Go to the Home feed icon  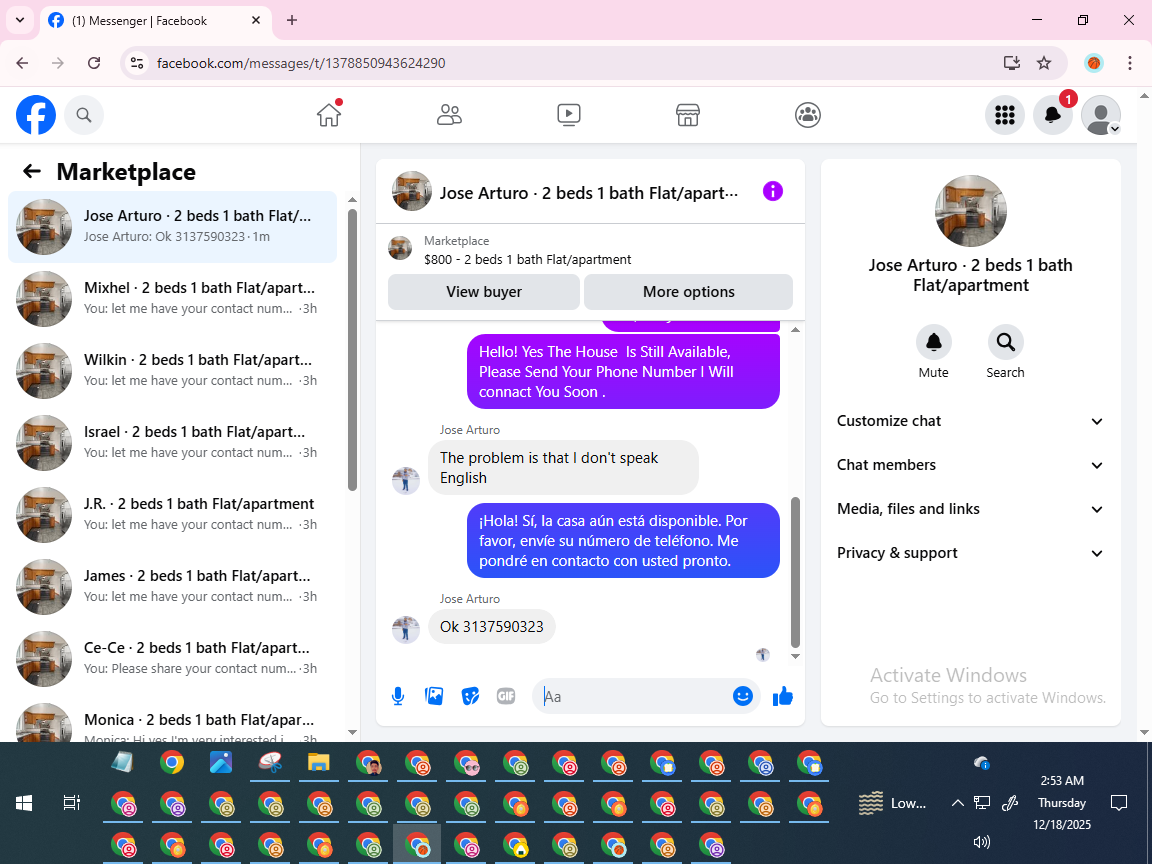[329, 115]
